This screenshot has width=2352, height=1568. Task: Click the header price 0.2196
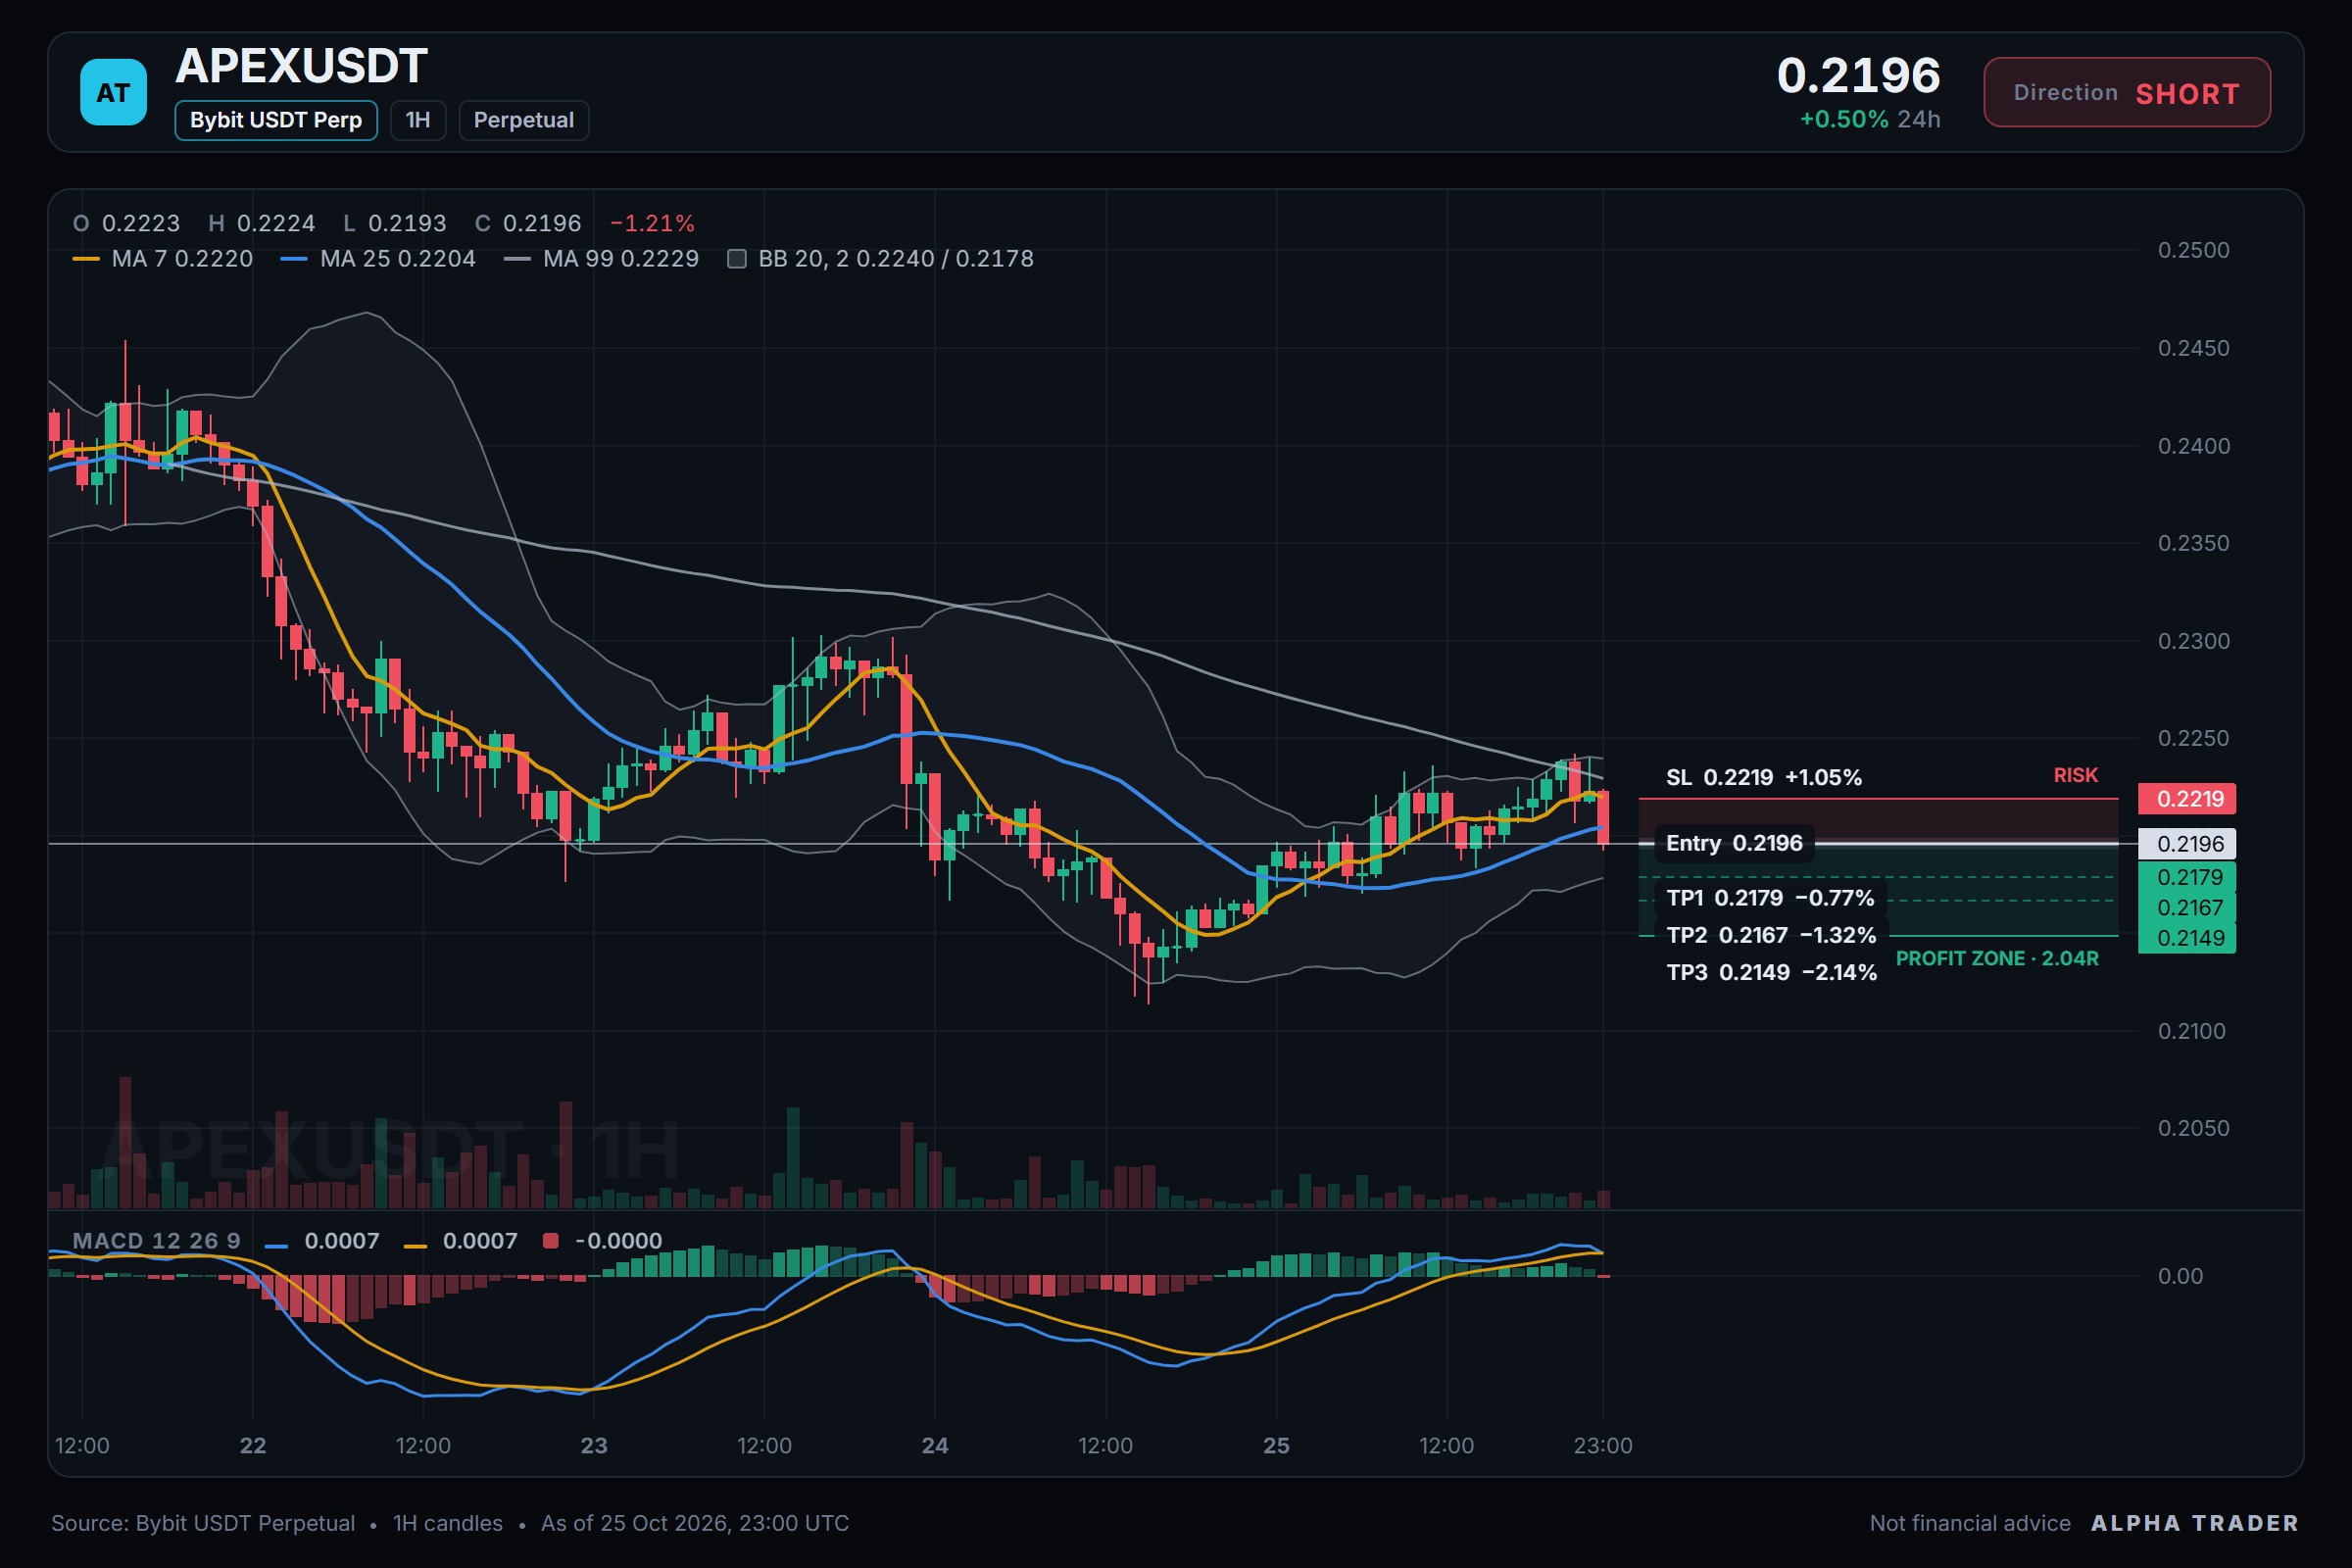tap(1858, 75)
